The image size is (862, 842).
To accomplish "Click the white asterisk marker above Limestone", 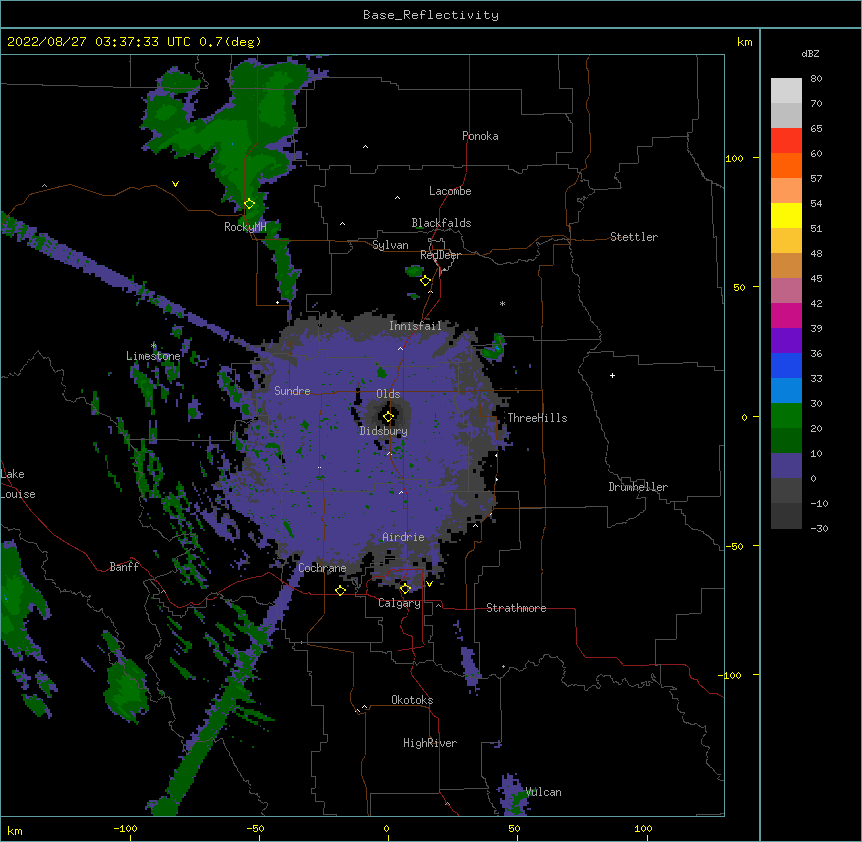I will 153,345.
